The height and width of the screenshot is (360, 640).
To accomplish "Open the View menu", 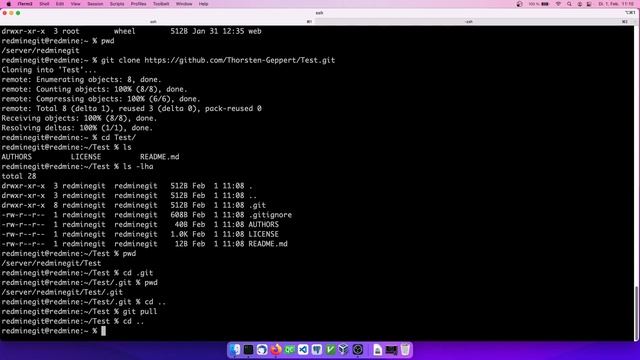I will point(76,4).
